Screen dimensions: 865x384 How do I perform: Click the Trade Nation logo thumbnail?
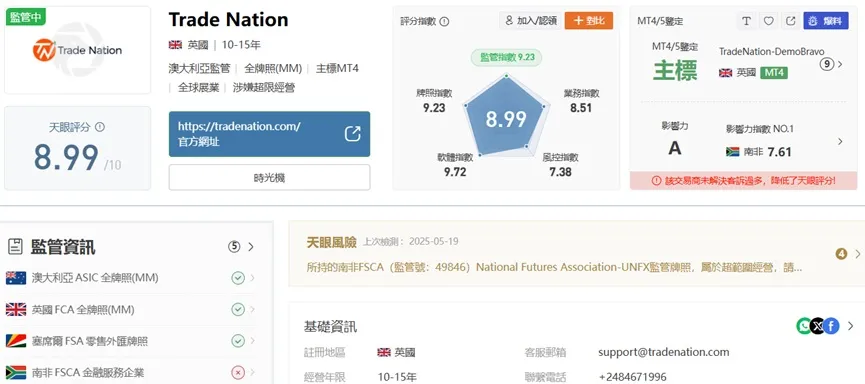[x=77, y=50]
